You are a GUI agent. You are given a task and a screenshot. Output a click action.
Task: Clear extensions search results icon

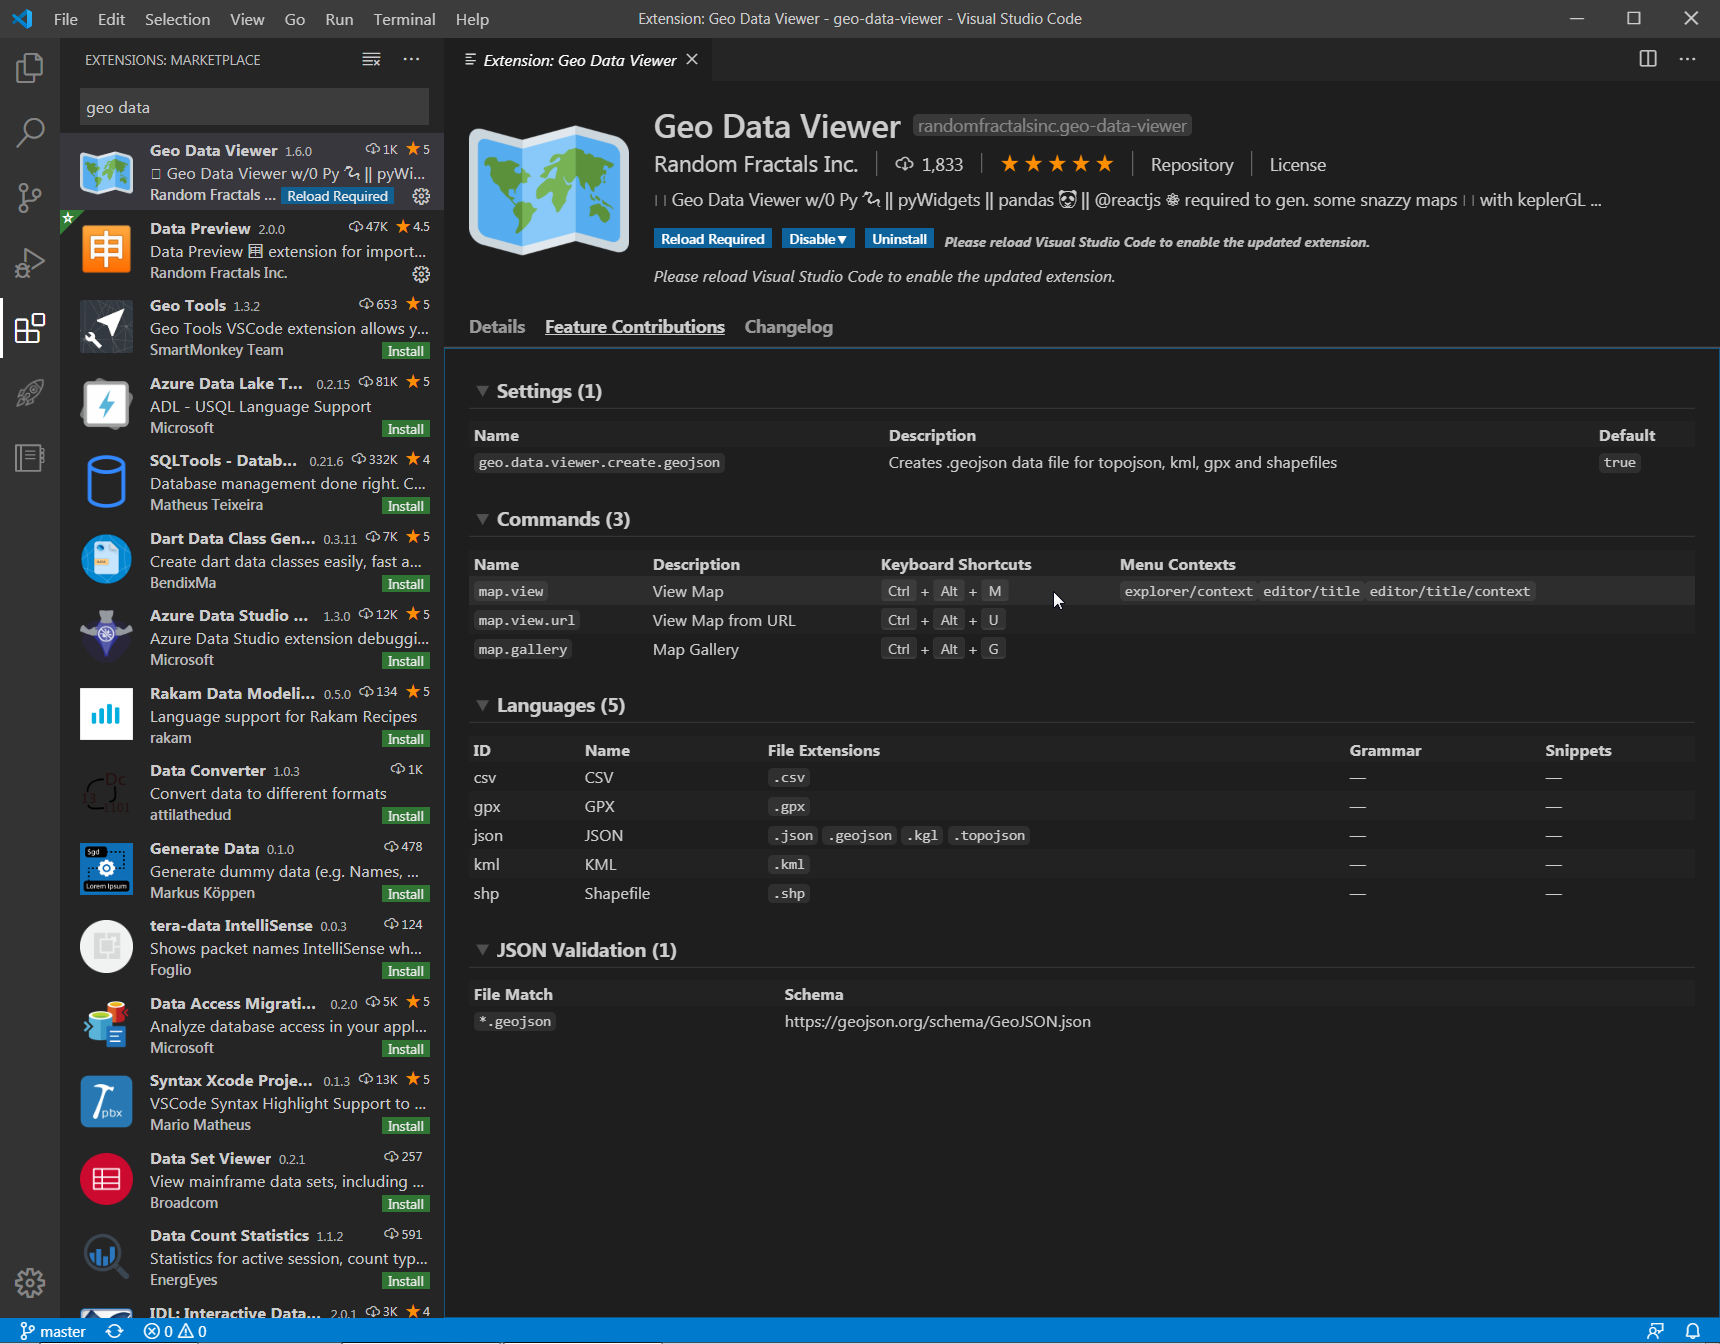[x=371, y=60]
